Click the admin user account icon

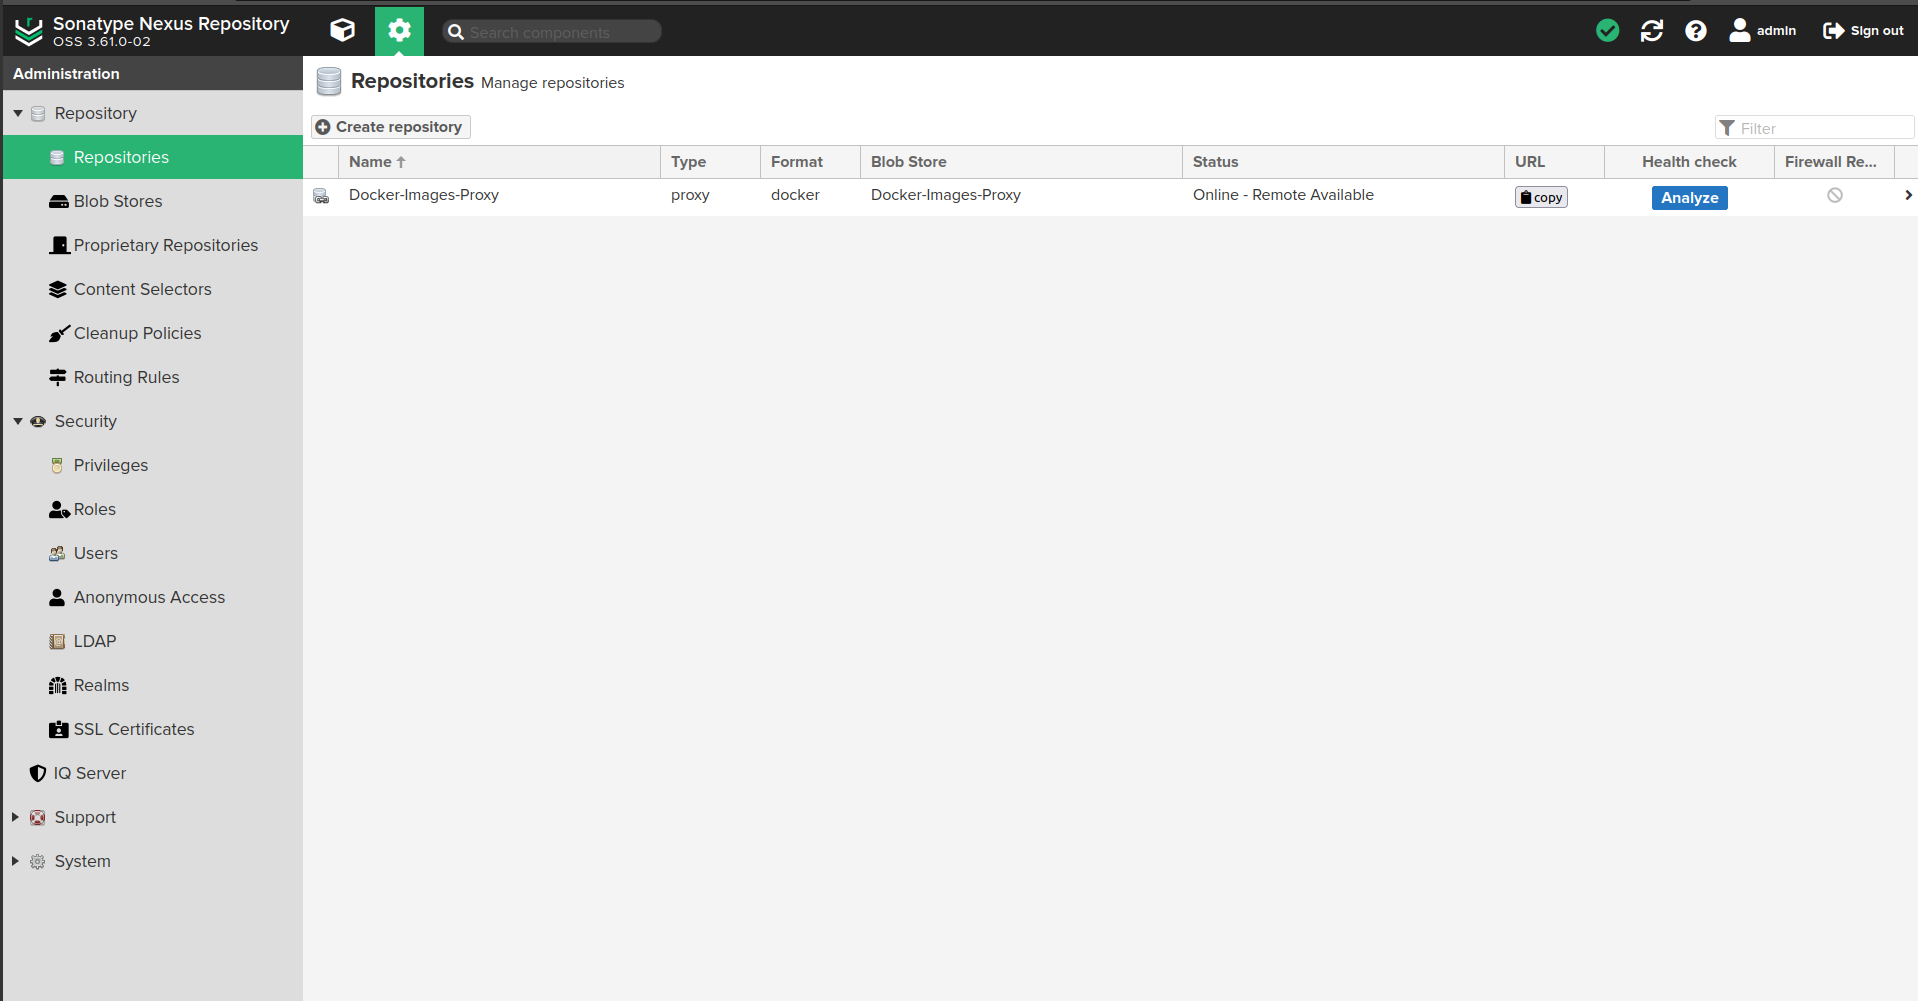[x=1739, y=31]
